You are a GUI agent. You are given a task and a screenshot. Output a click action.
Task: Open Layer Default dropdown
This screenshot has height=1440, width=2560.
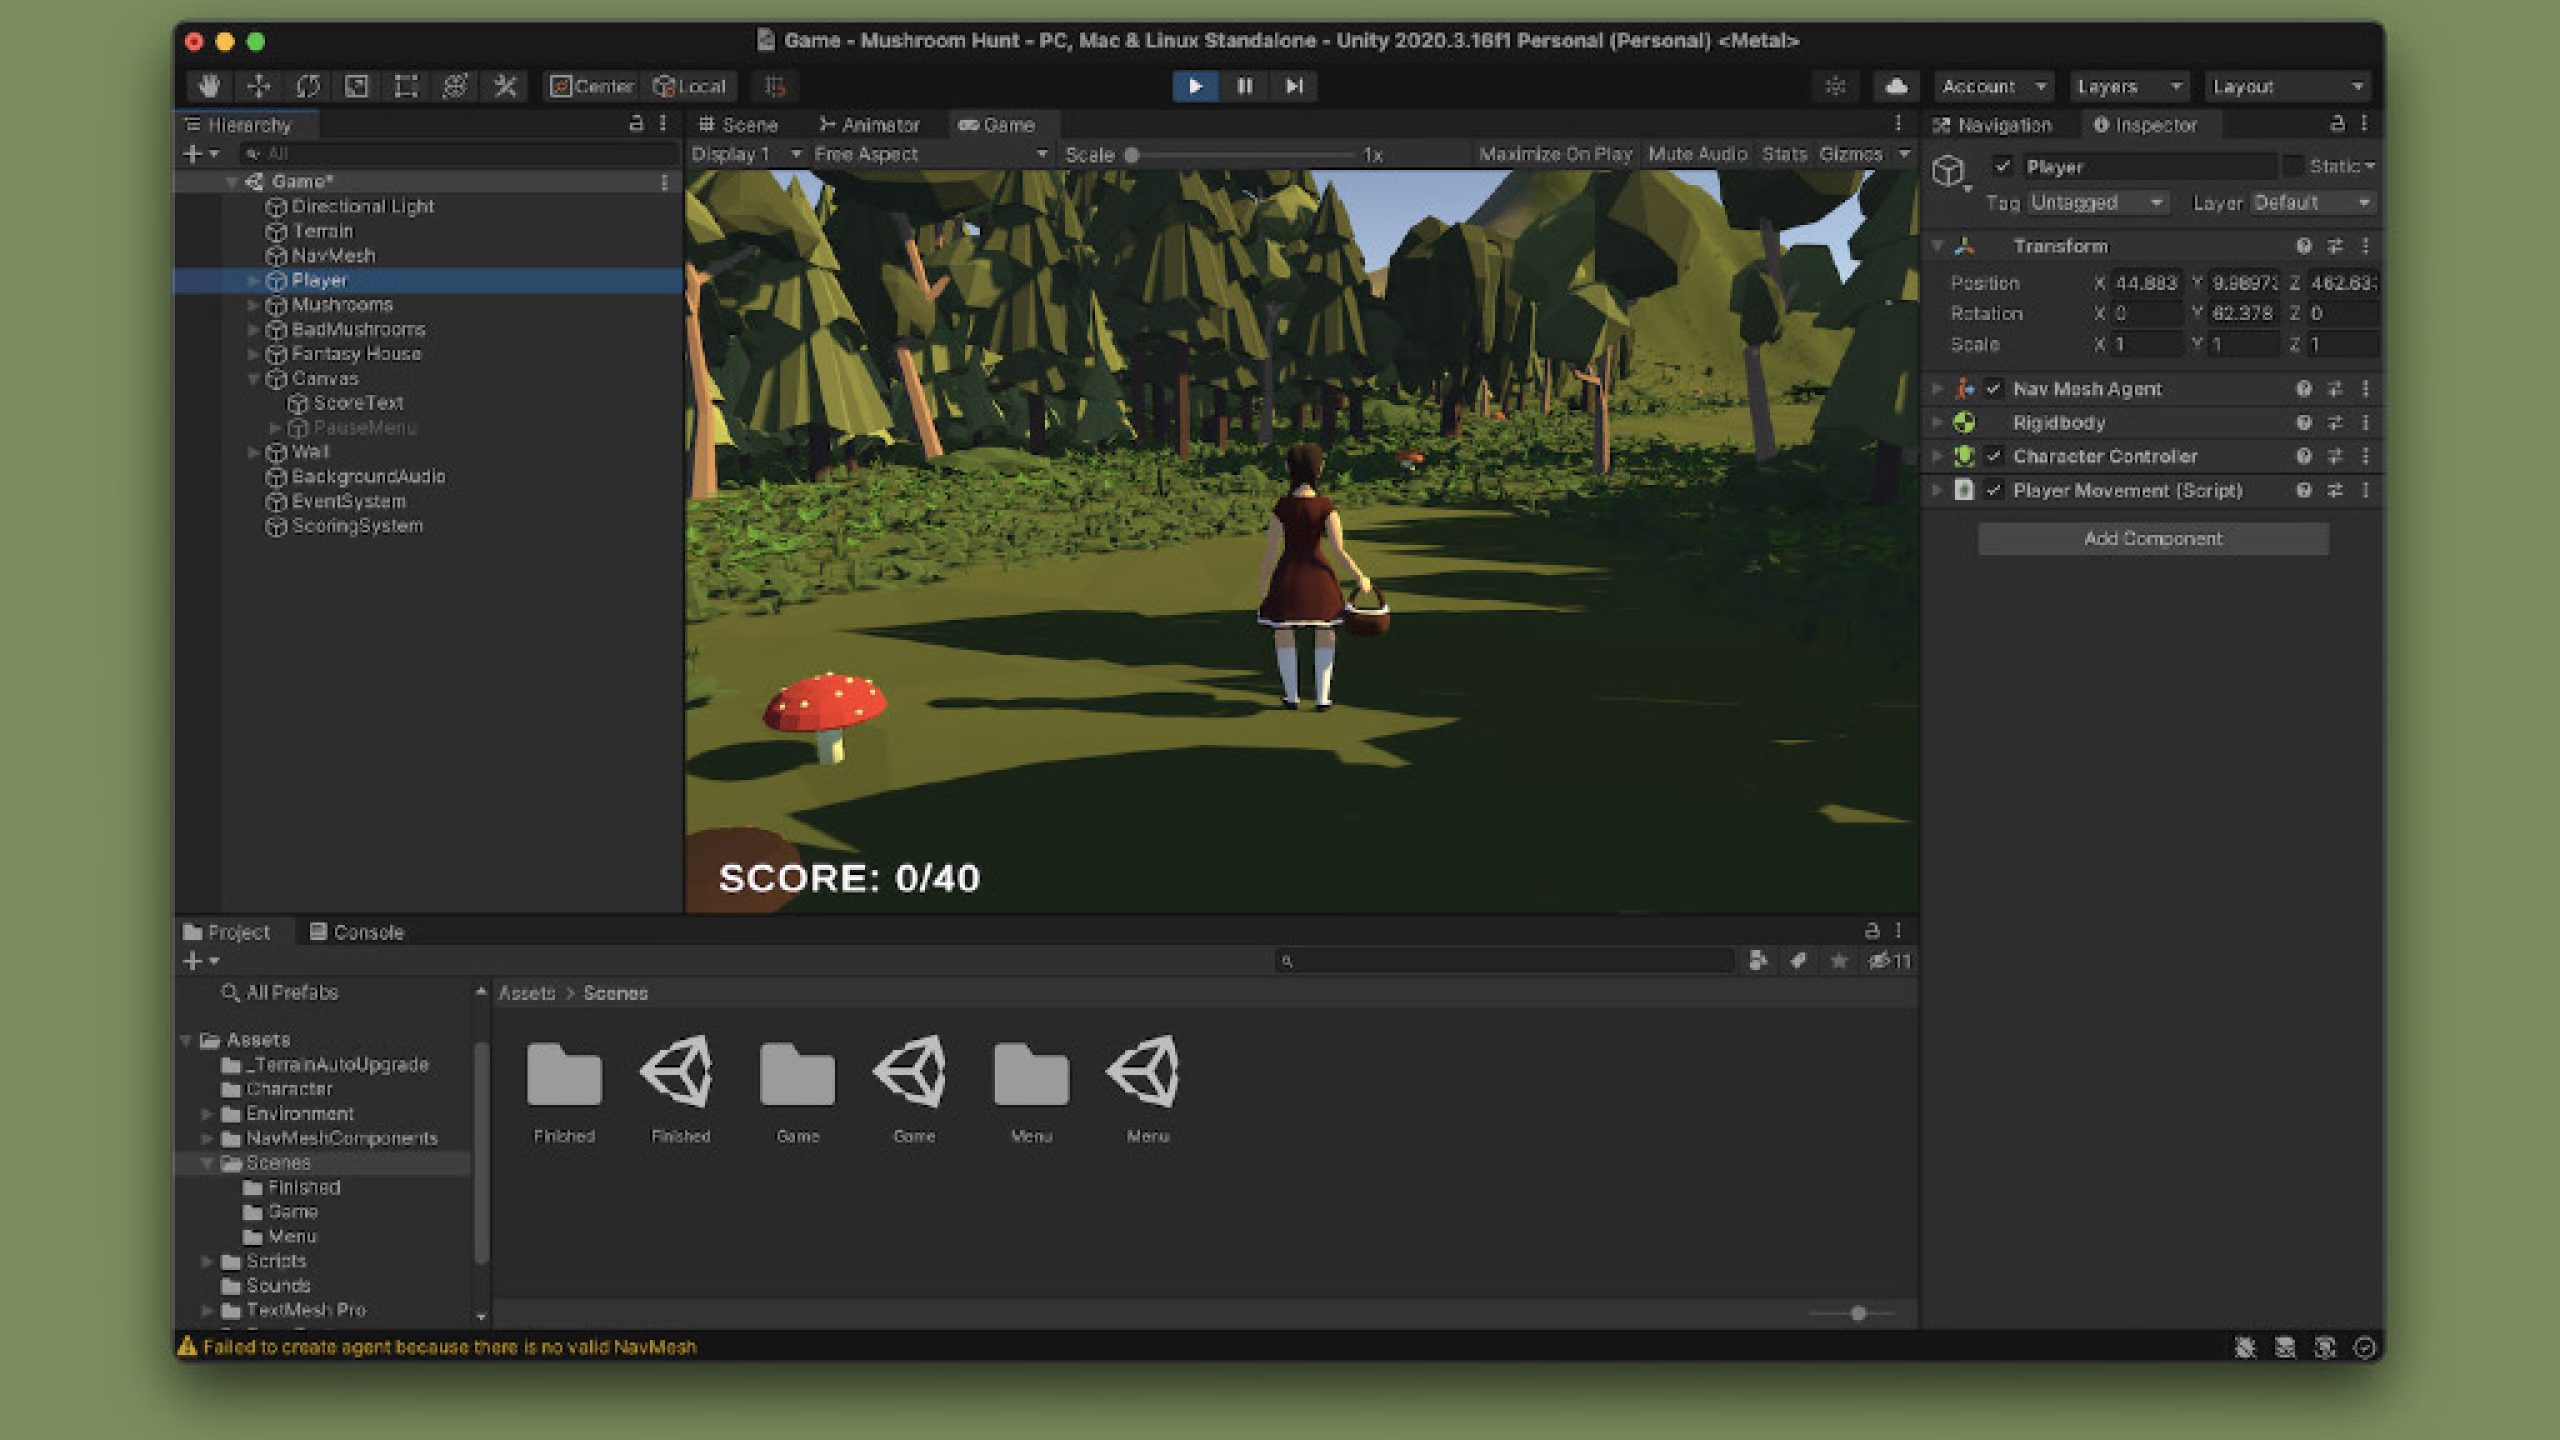click(2312, 203)
